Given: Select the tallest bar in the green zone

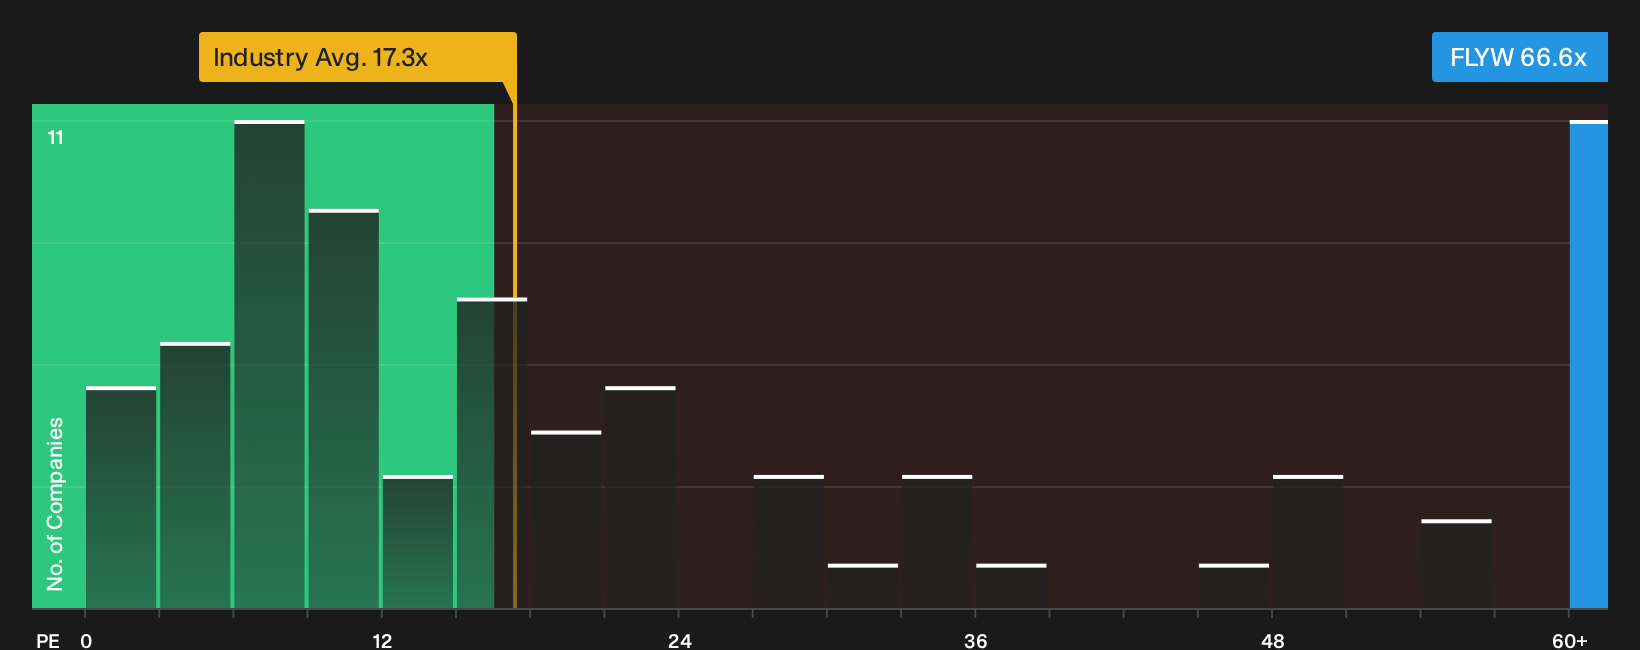Looking at the screenshot, I should click(269, 364).
